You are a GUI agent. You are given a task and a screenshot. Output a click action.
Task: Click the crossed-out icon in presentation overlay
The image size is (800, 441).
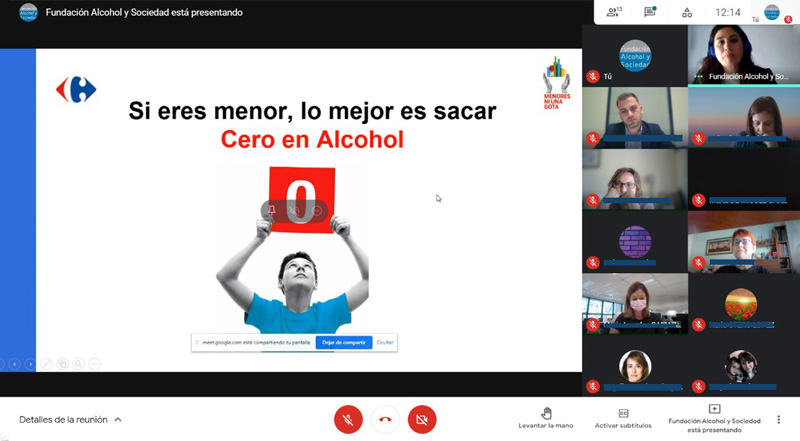click(294, 210)
